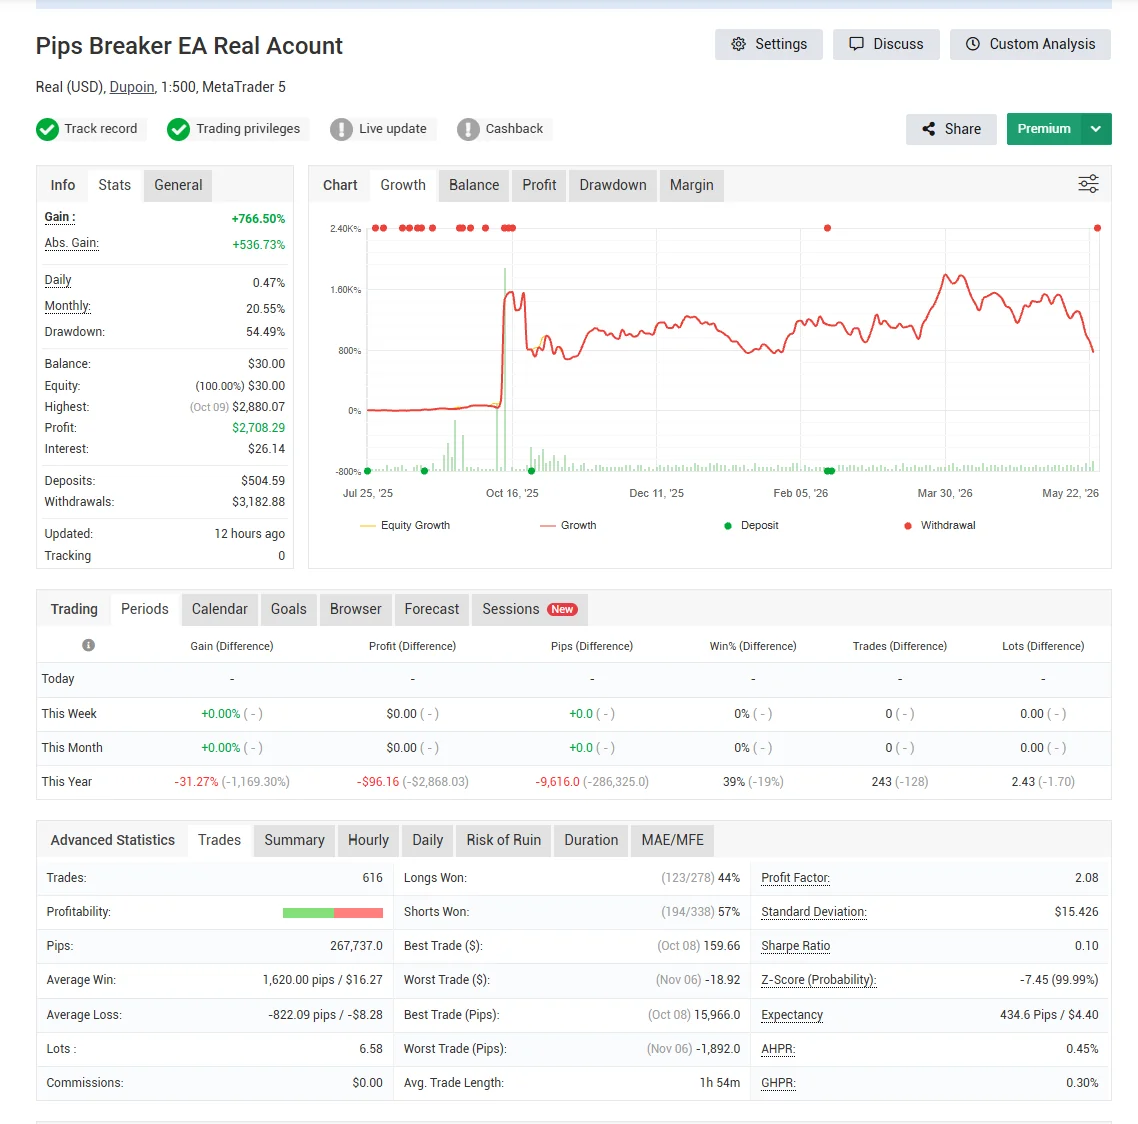Click the info circle icon in Periods table

point(89,645)
